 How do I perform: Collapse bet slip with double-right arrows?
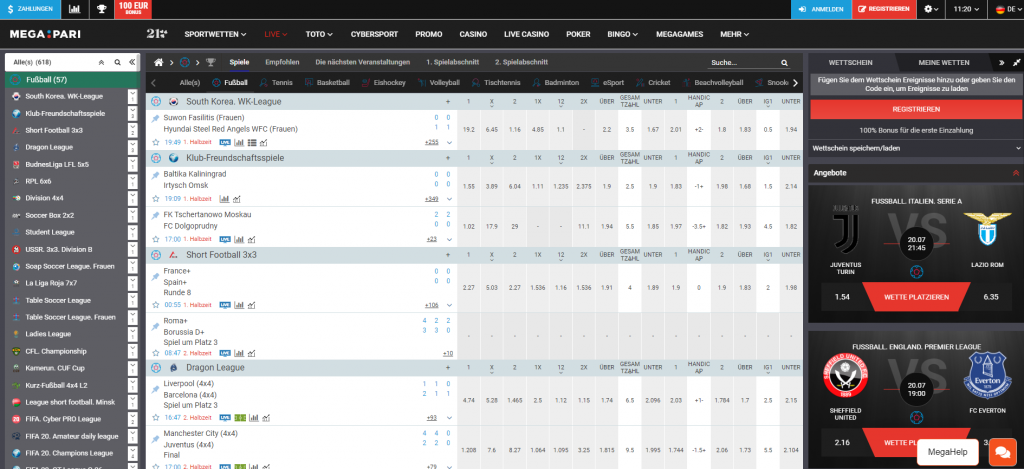click(x=1002, y=63)
